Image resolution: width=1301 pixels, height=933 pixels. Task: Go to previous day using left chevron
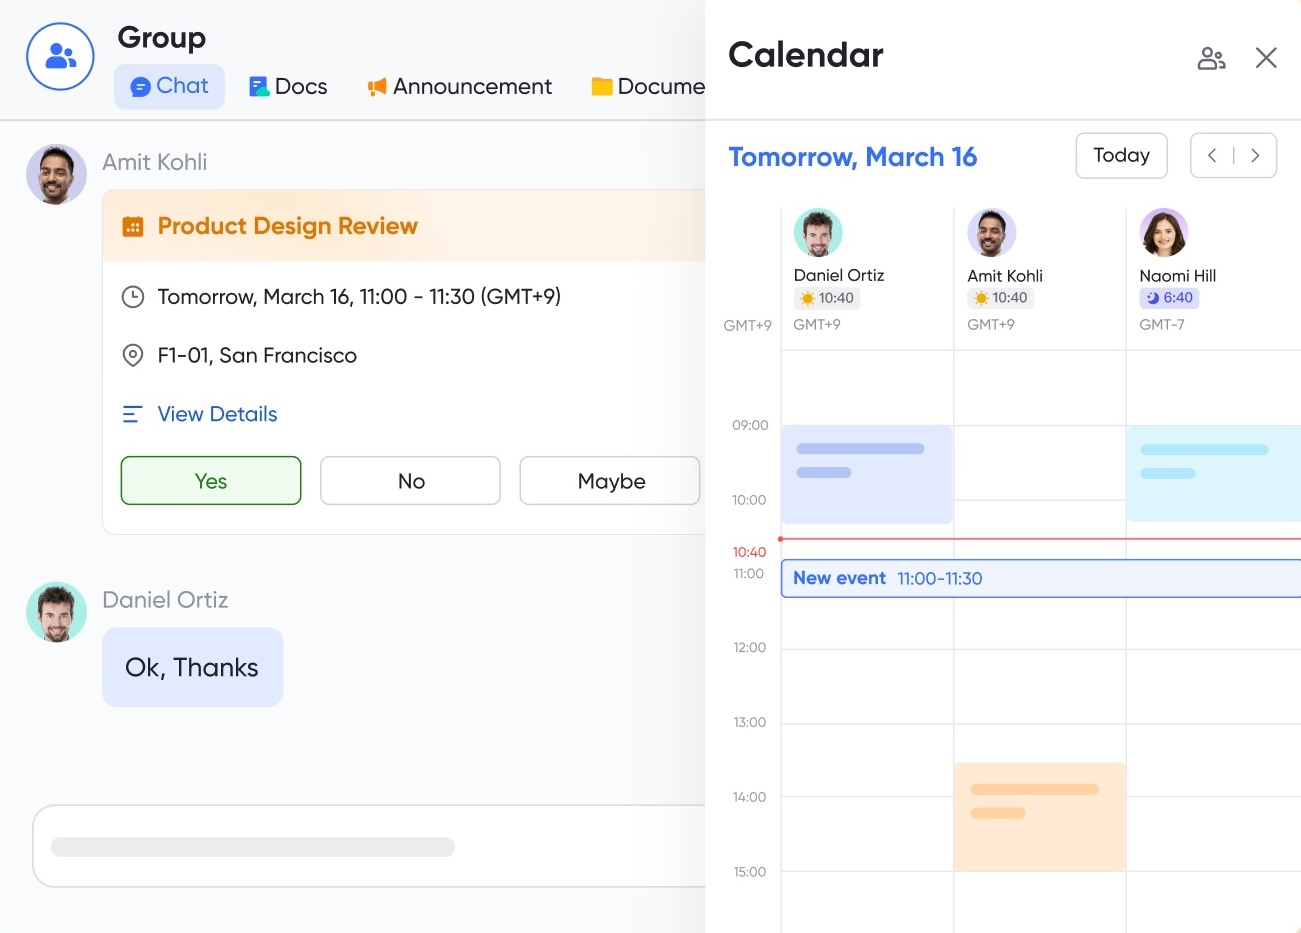click(x=1212, y=156)
